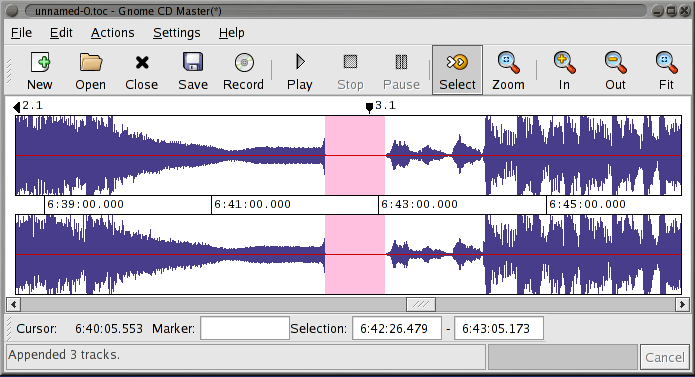The height and width of the screenshot is (377, 695).
Task: Create a new project with New icon
Action: click(x=40, y=70)
